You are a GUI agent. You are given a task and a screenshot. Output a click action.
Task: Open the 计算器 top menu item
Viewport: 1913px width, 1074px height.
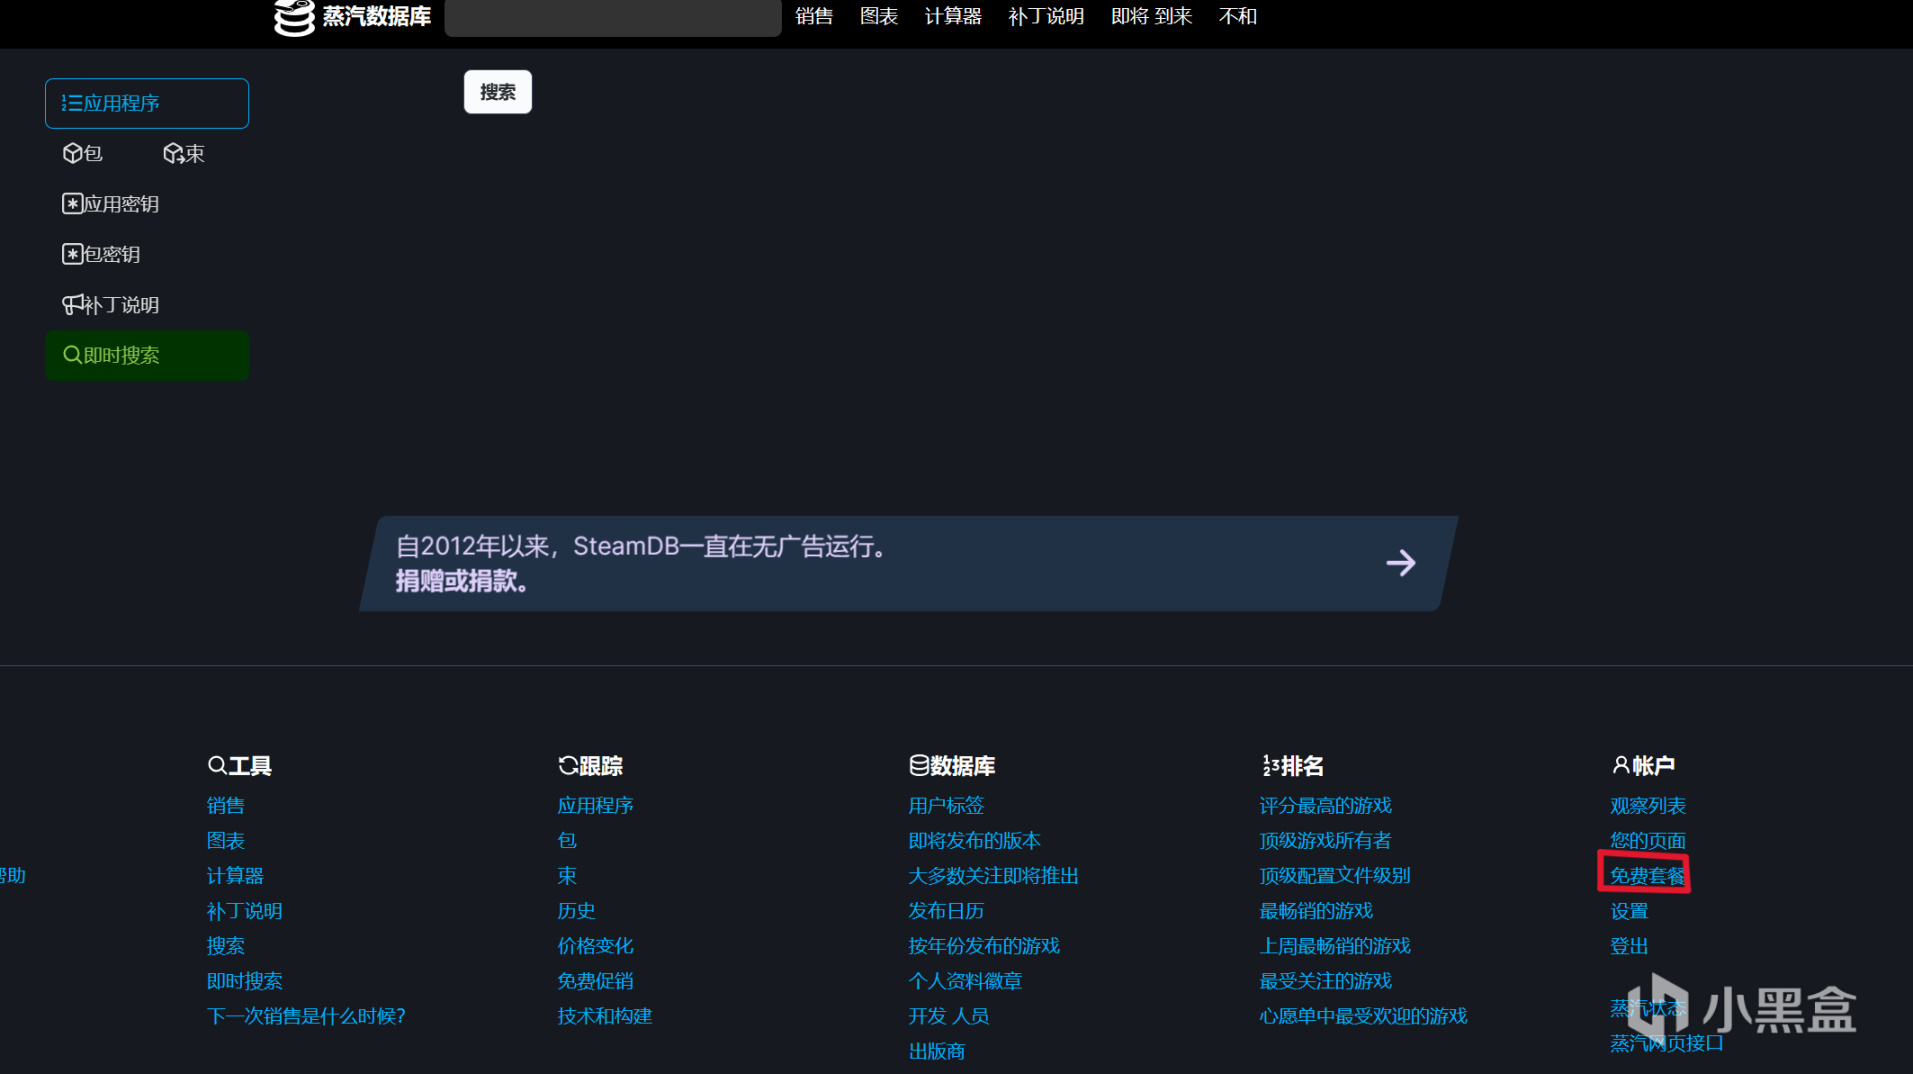point(953,16)
